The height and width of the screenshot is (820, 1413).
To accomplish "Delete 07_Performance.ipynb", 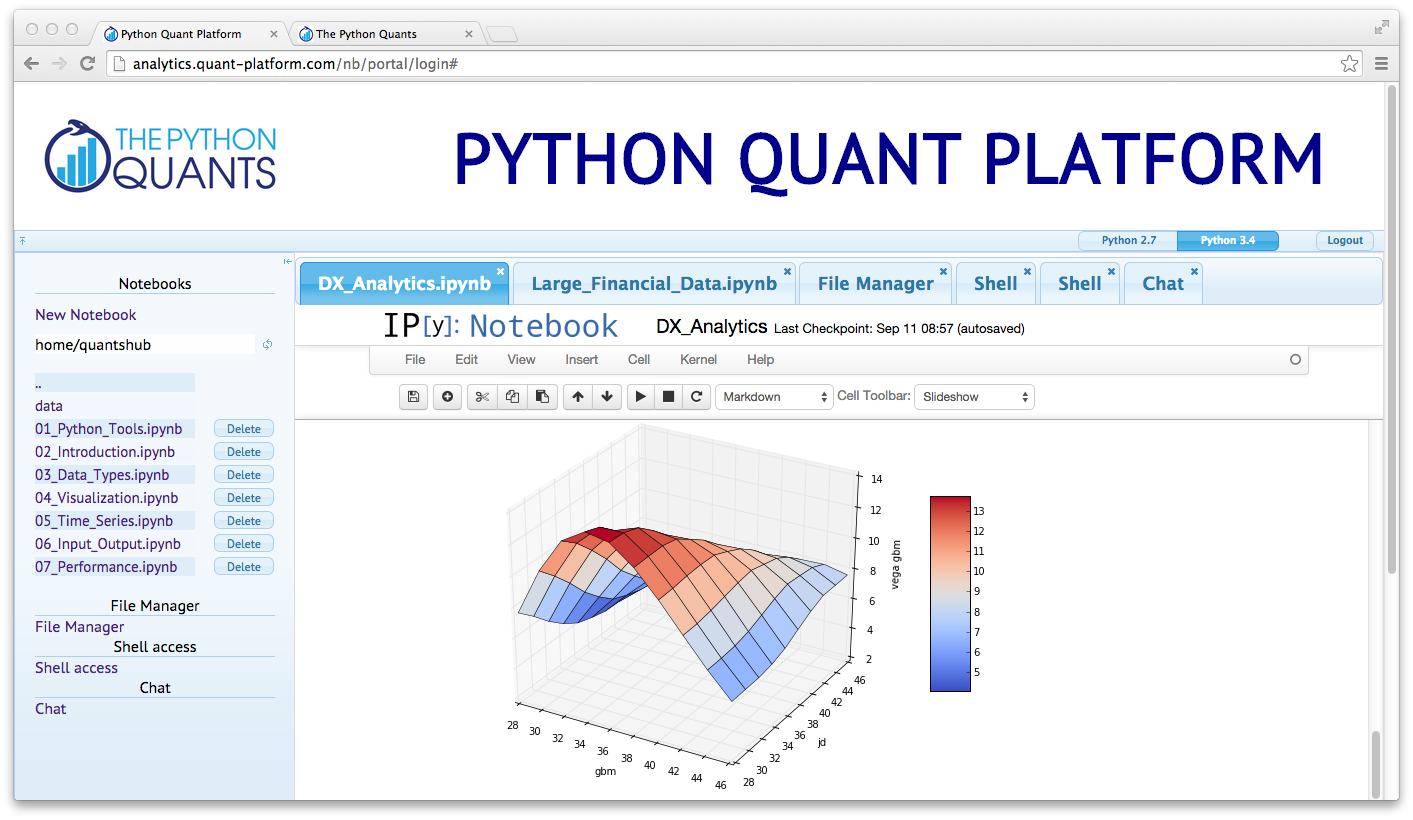I will point(244,567).
